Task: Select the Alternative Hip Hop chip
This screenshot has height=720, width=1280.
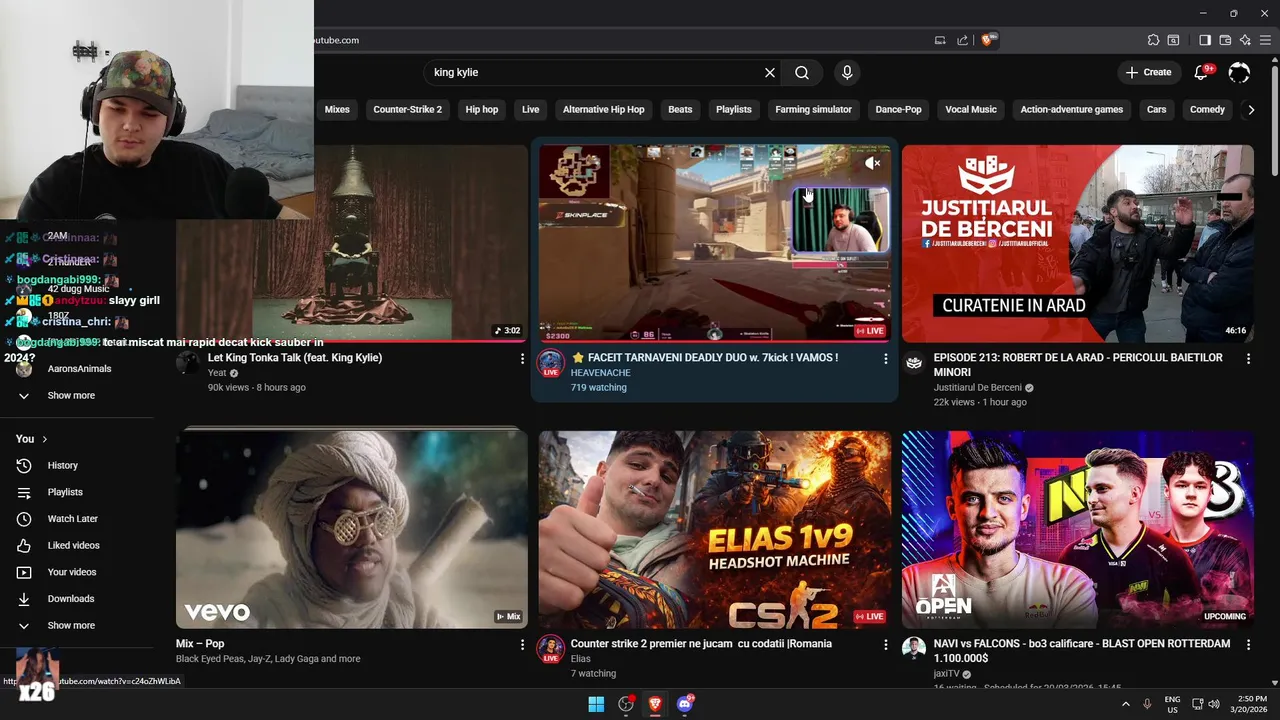Action: 603,110
